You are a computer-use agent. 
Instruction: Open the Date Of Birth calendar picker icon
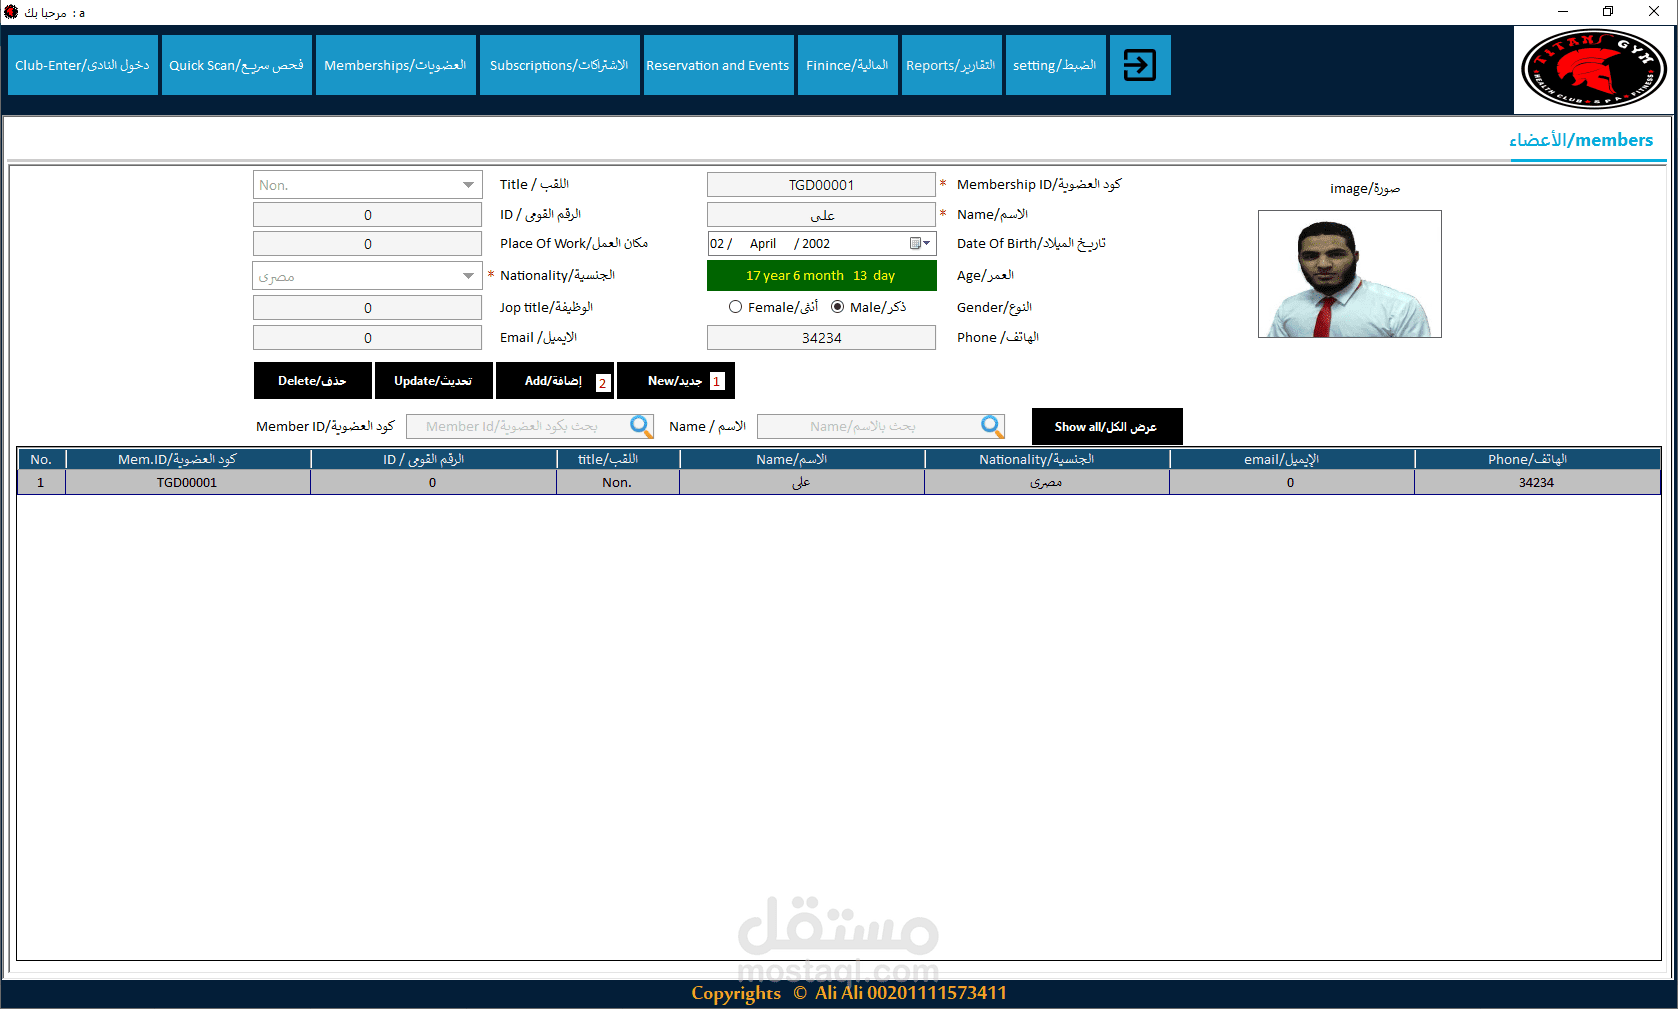coord(917,243)
